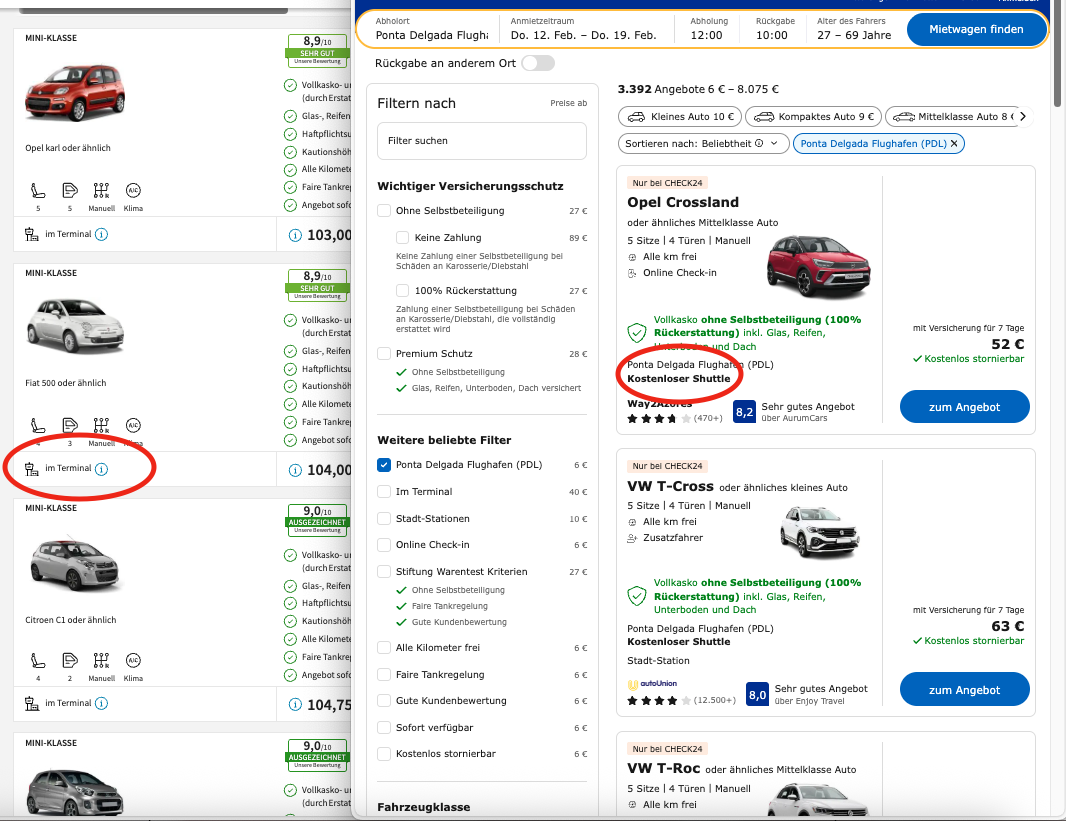Click info icon beside 103,00 price

(x=295, y=236)
